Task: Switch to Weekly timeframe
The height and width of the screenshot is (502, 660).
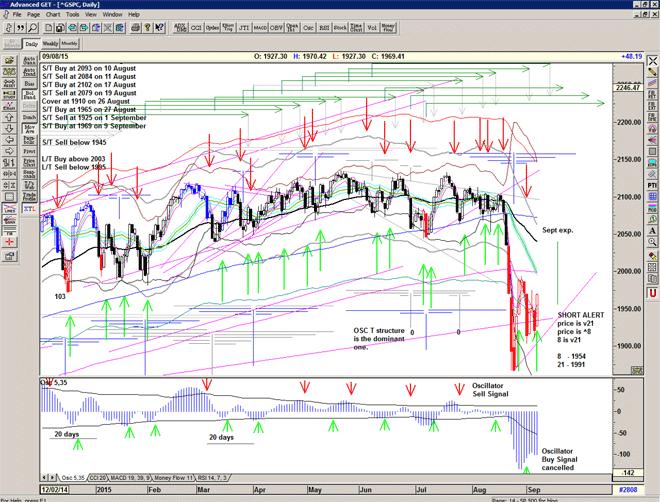Action: (48, 44)
